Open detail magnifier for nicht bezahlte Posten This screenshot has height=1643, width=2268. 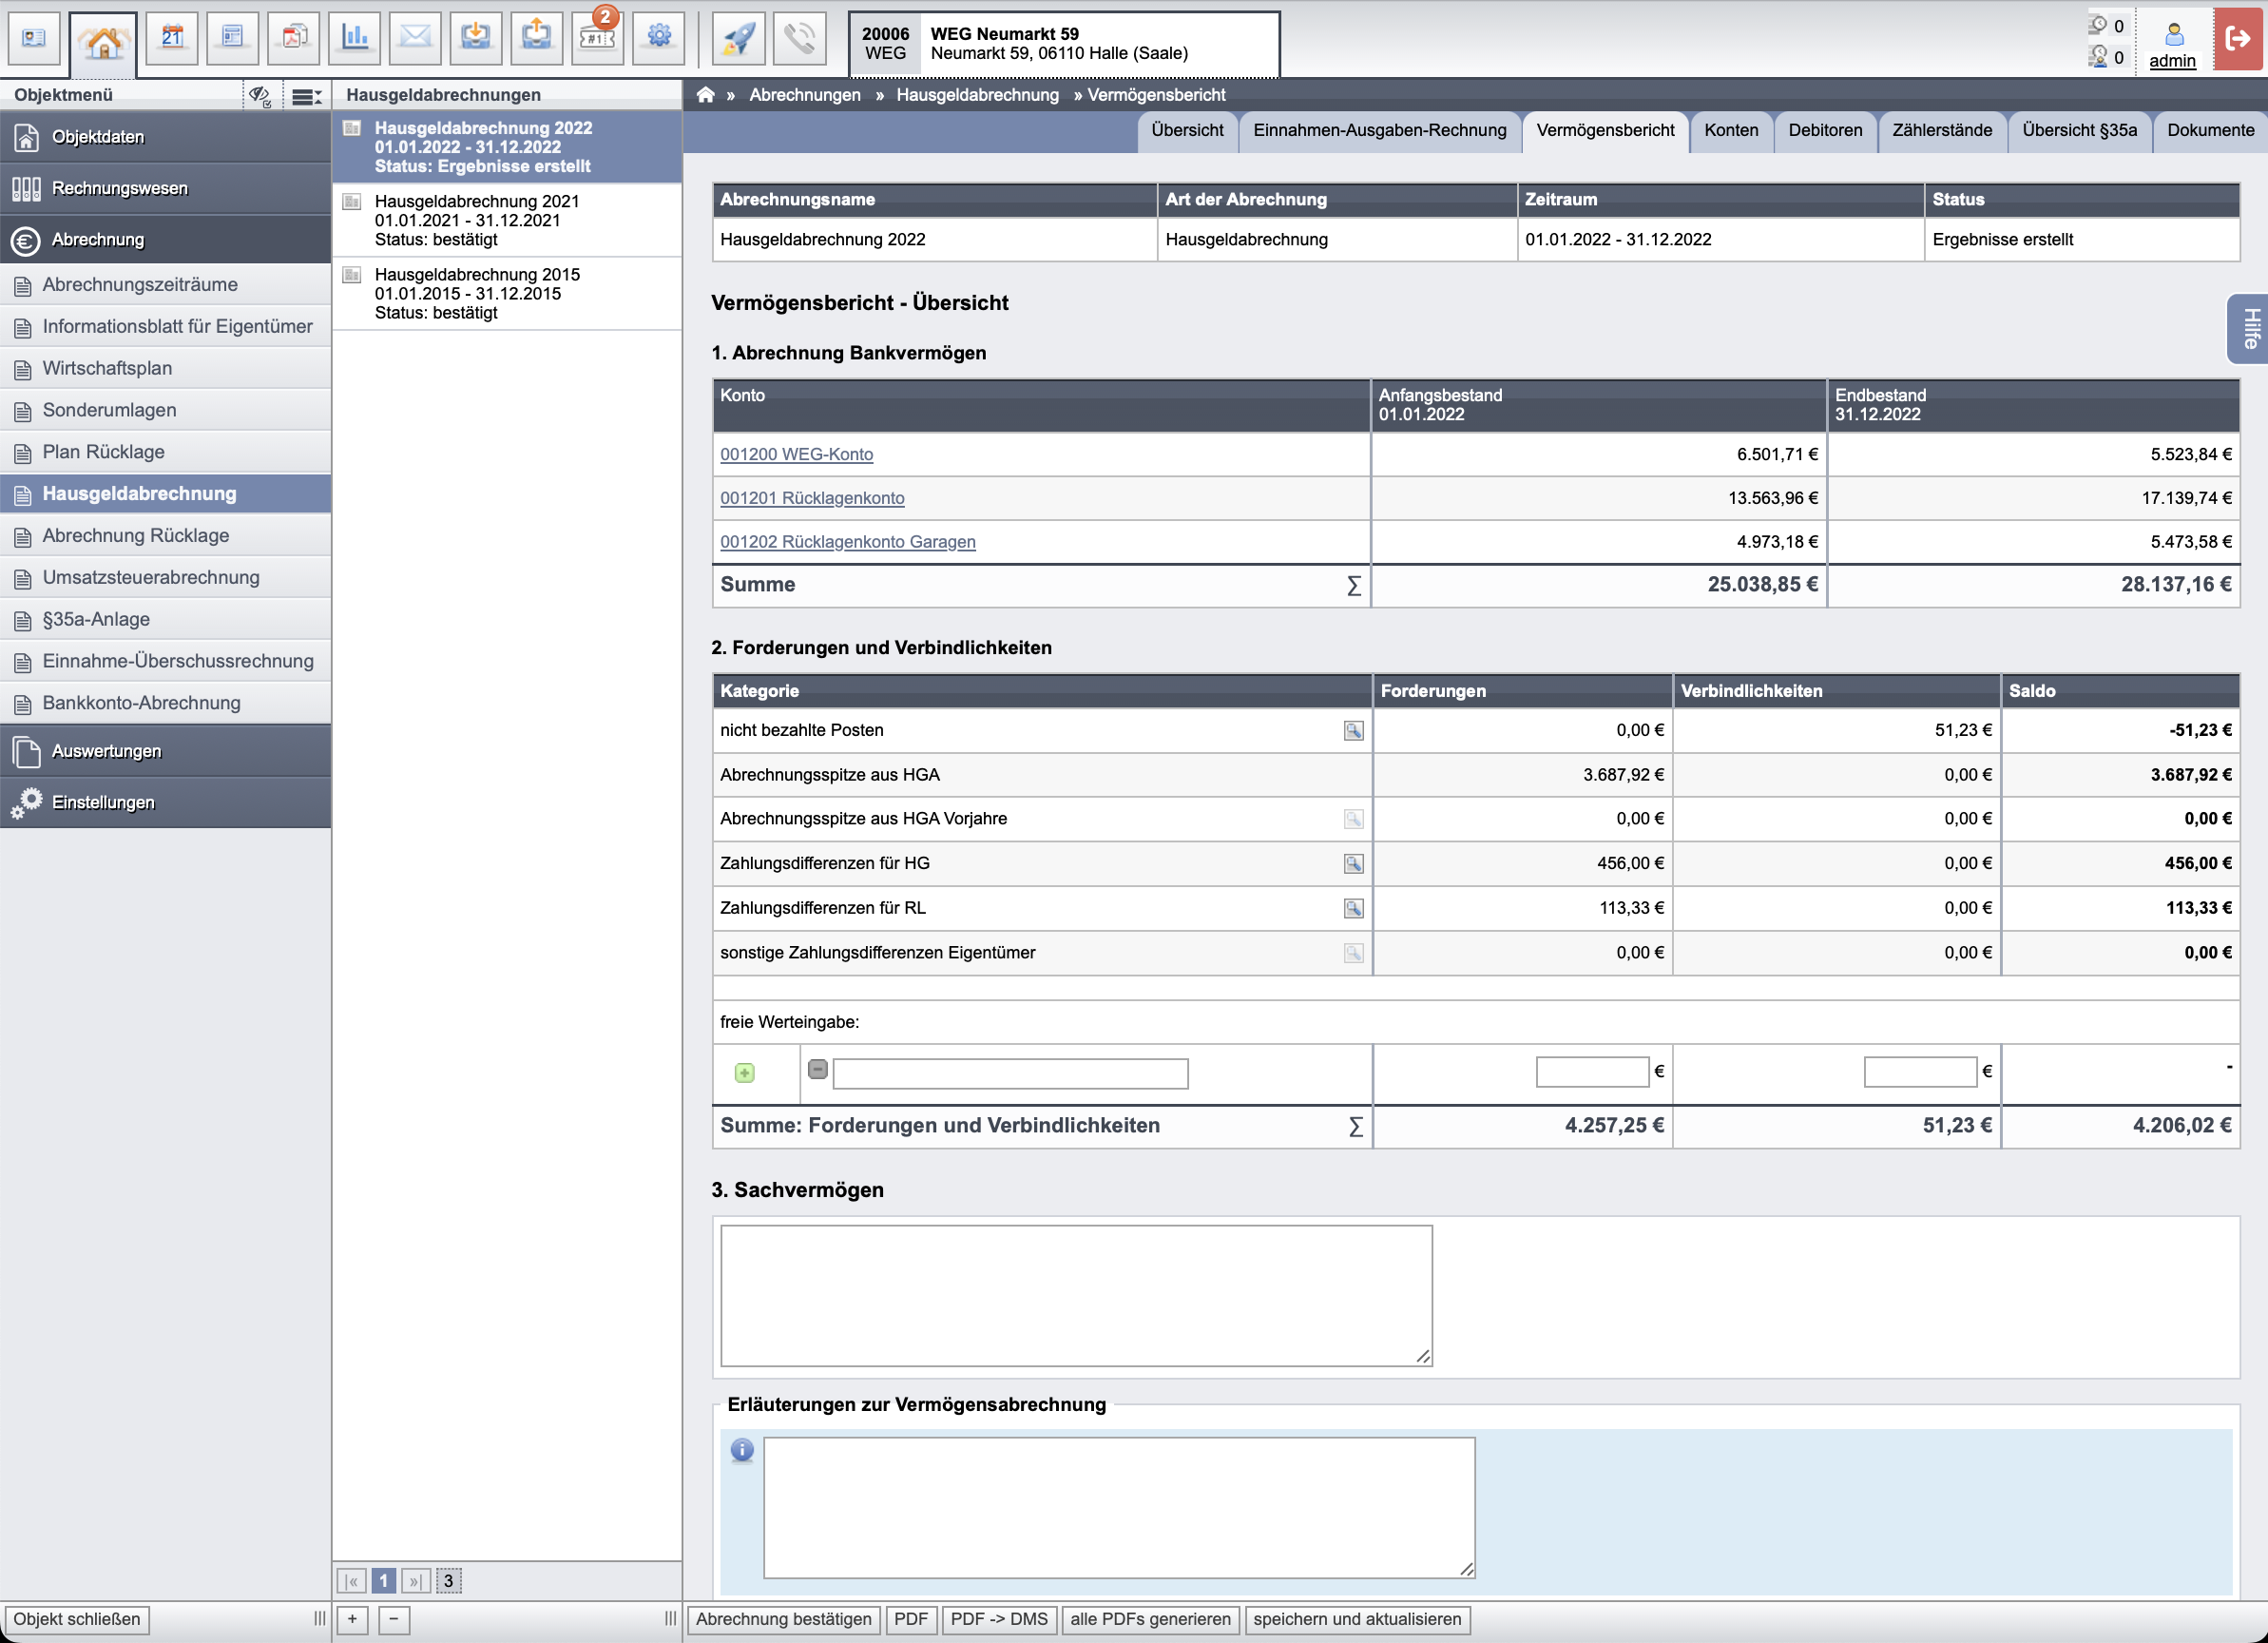(x=1353, y=731)
